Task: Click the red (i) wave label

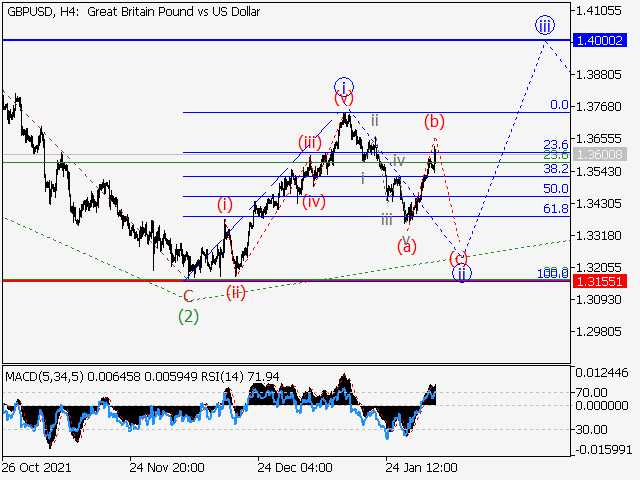Action: point(224,204)
